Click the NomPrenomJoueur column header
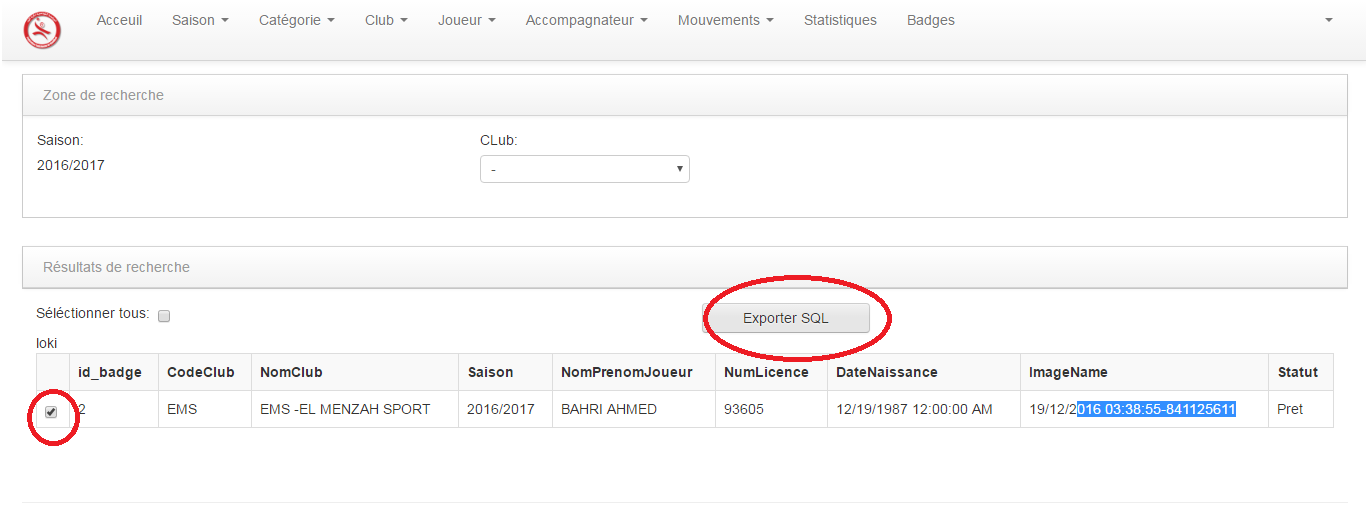Viewport: 1366px width, 510px height. coord(627,372)
